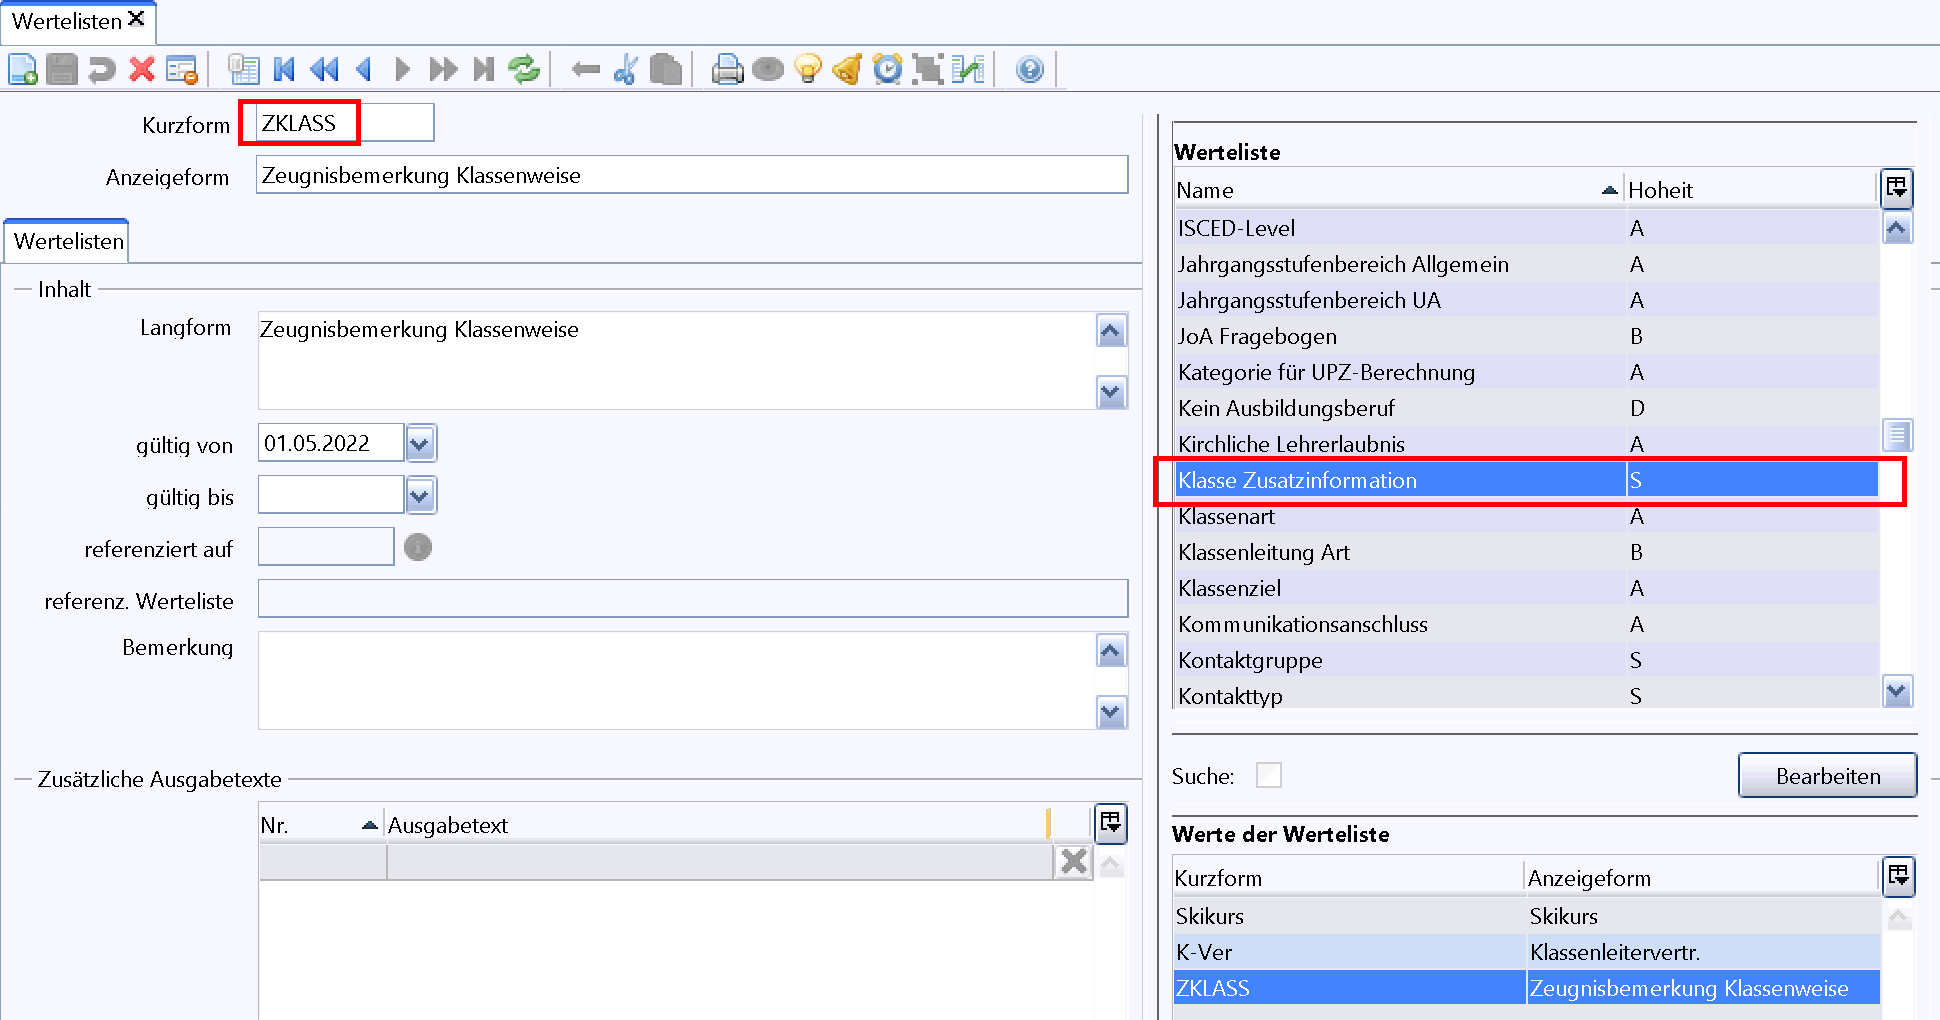Select the Kein Ausbildungsberuf row
1940x1020 pixels.
click(x=1527, y=408)
